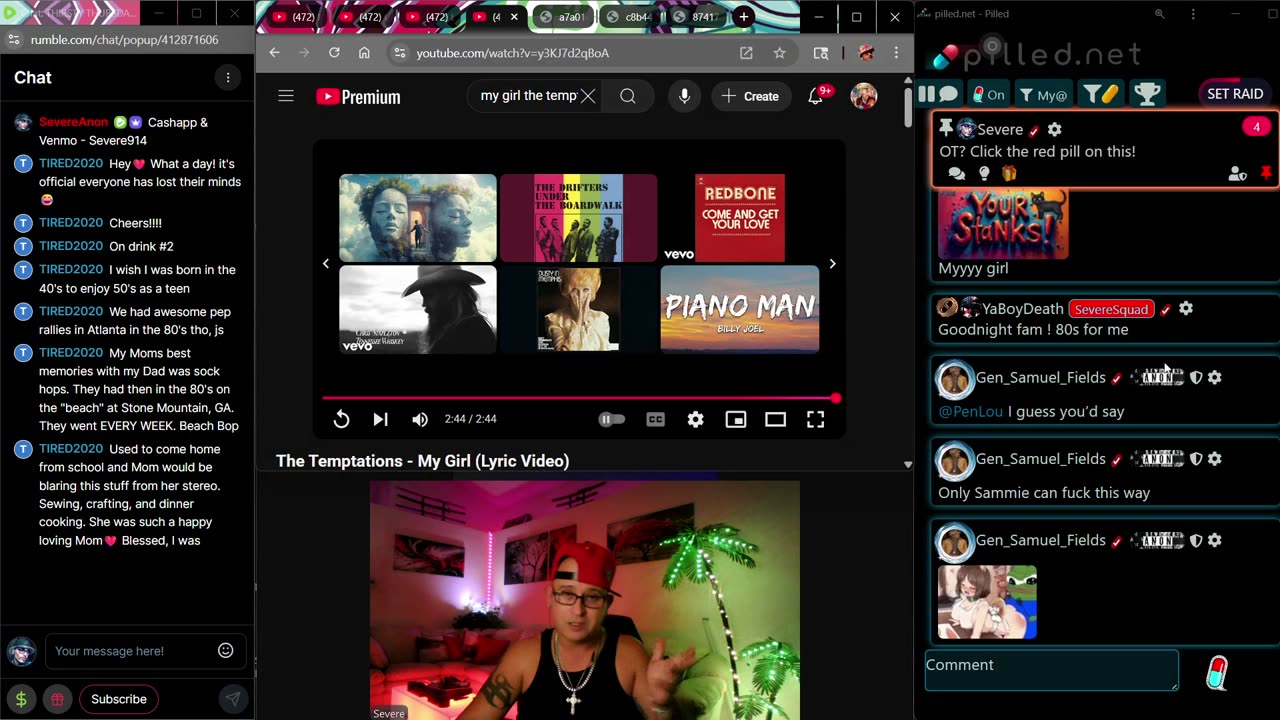The height and width of the screenshot is (720, 1280).
Task: Open Redbone Come and Get Your Love thumbnail
Action: [740, 218]
